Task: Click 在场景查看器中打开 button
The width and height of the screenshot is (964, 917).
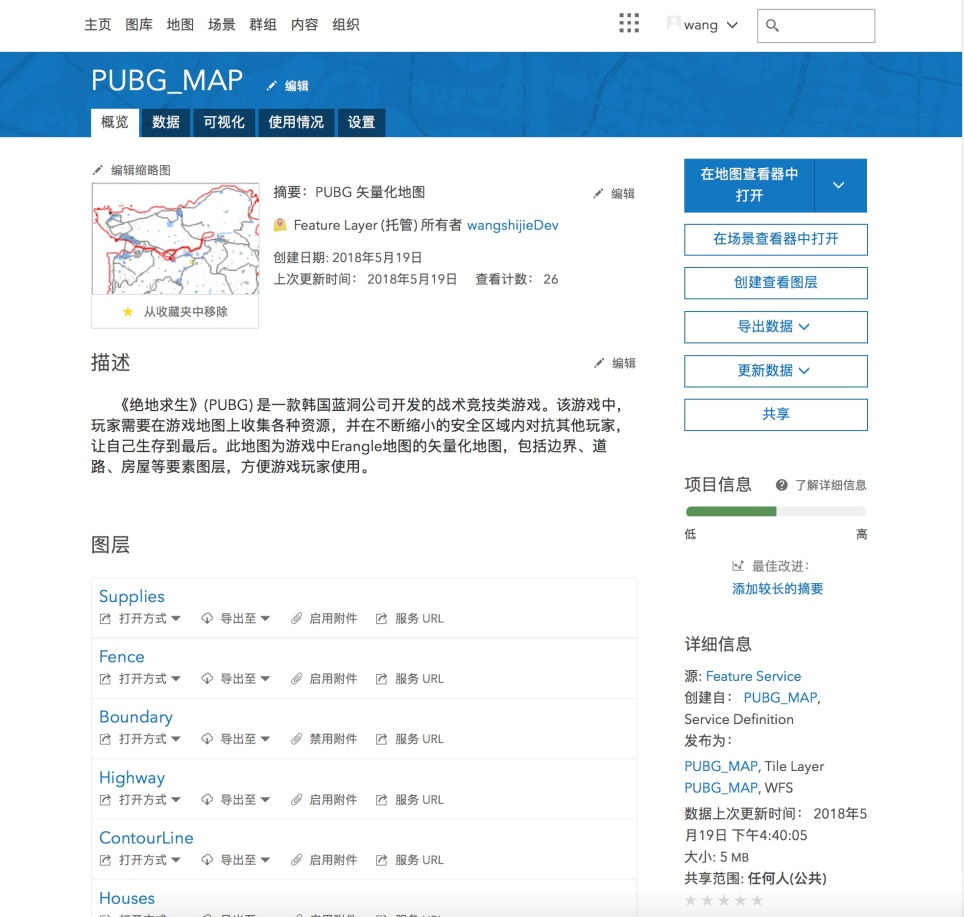Action: pyautogui.click(x=775, y=239)
